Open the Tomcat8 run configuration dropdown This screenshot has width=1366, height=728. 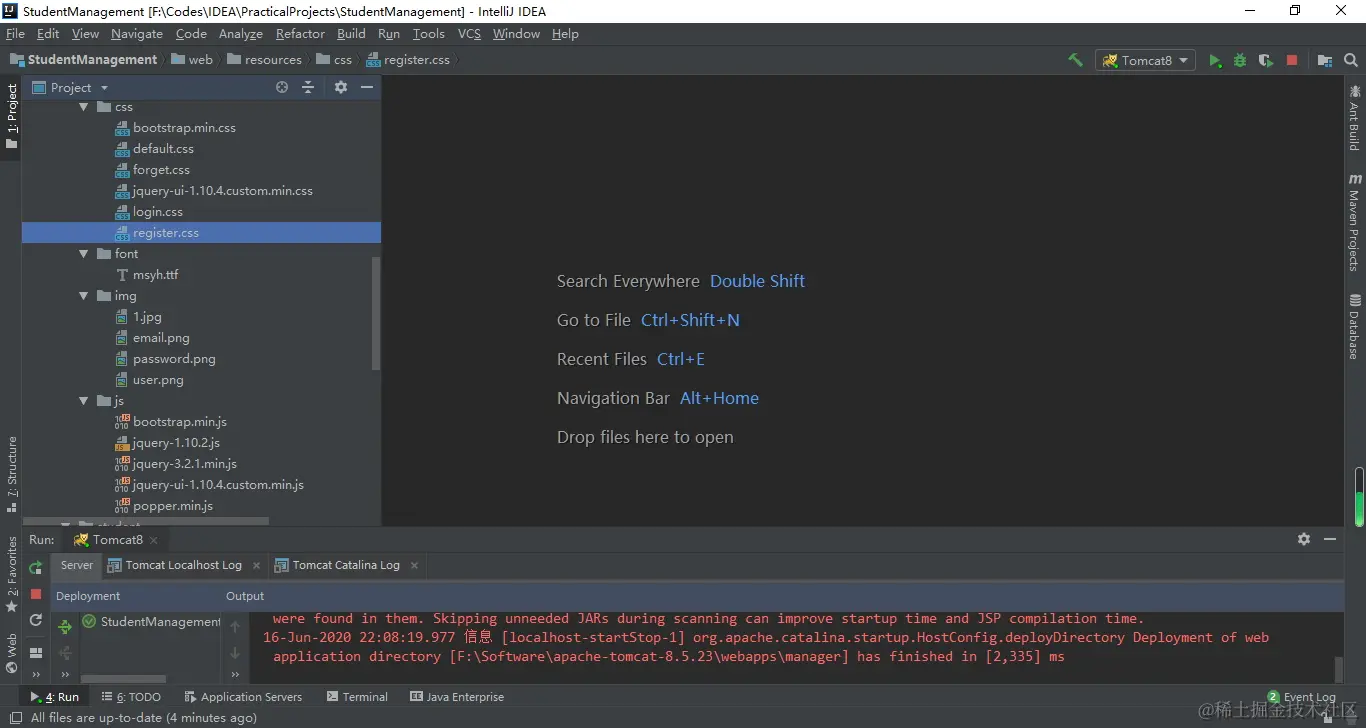click(1146, 60)
